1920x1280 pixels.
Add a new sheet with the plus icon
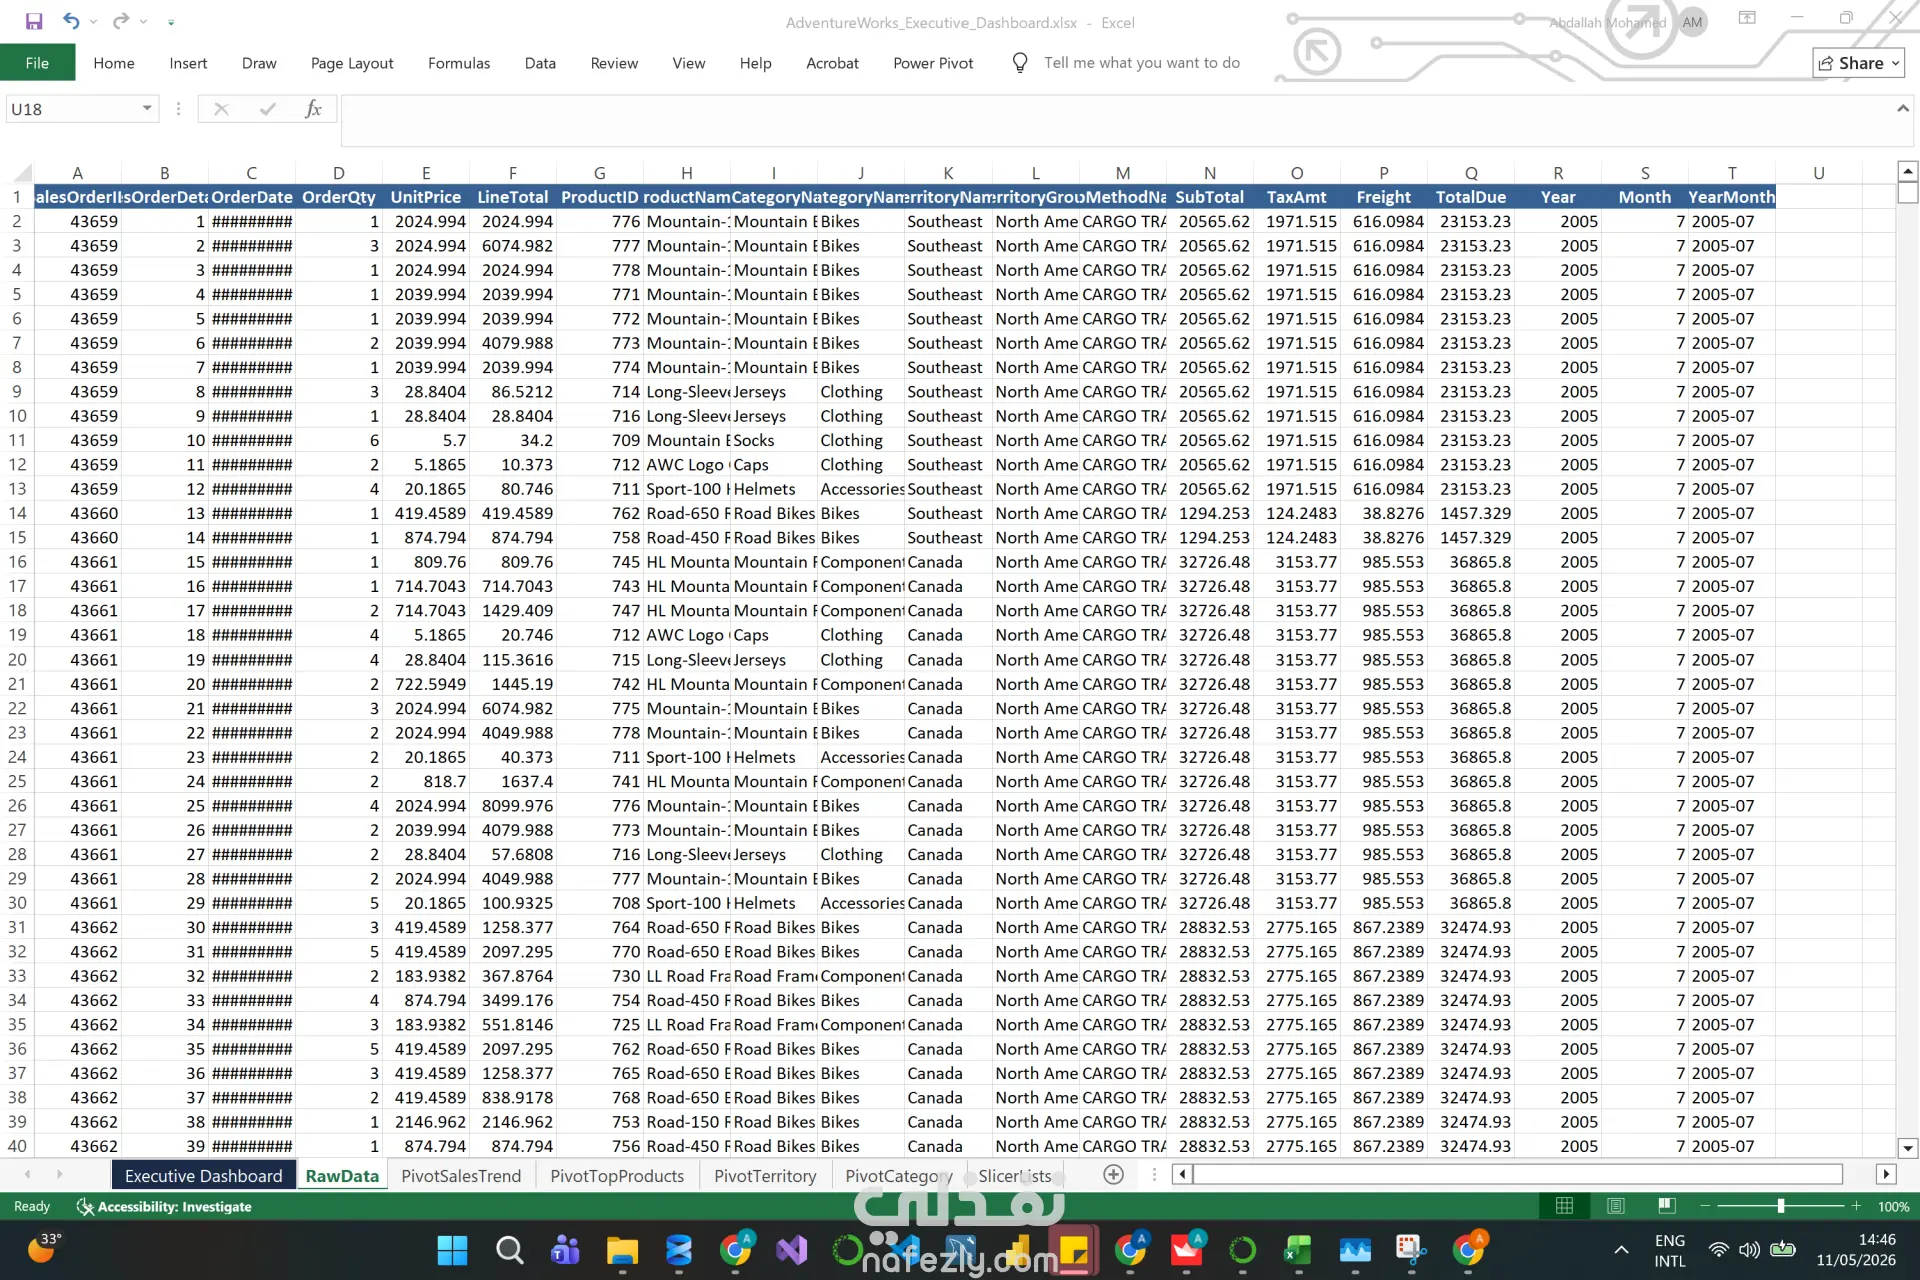(x=1113, y=1175)
